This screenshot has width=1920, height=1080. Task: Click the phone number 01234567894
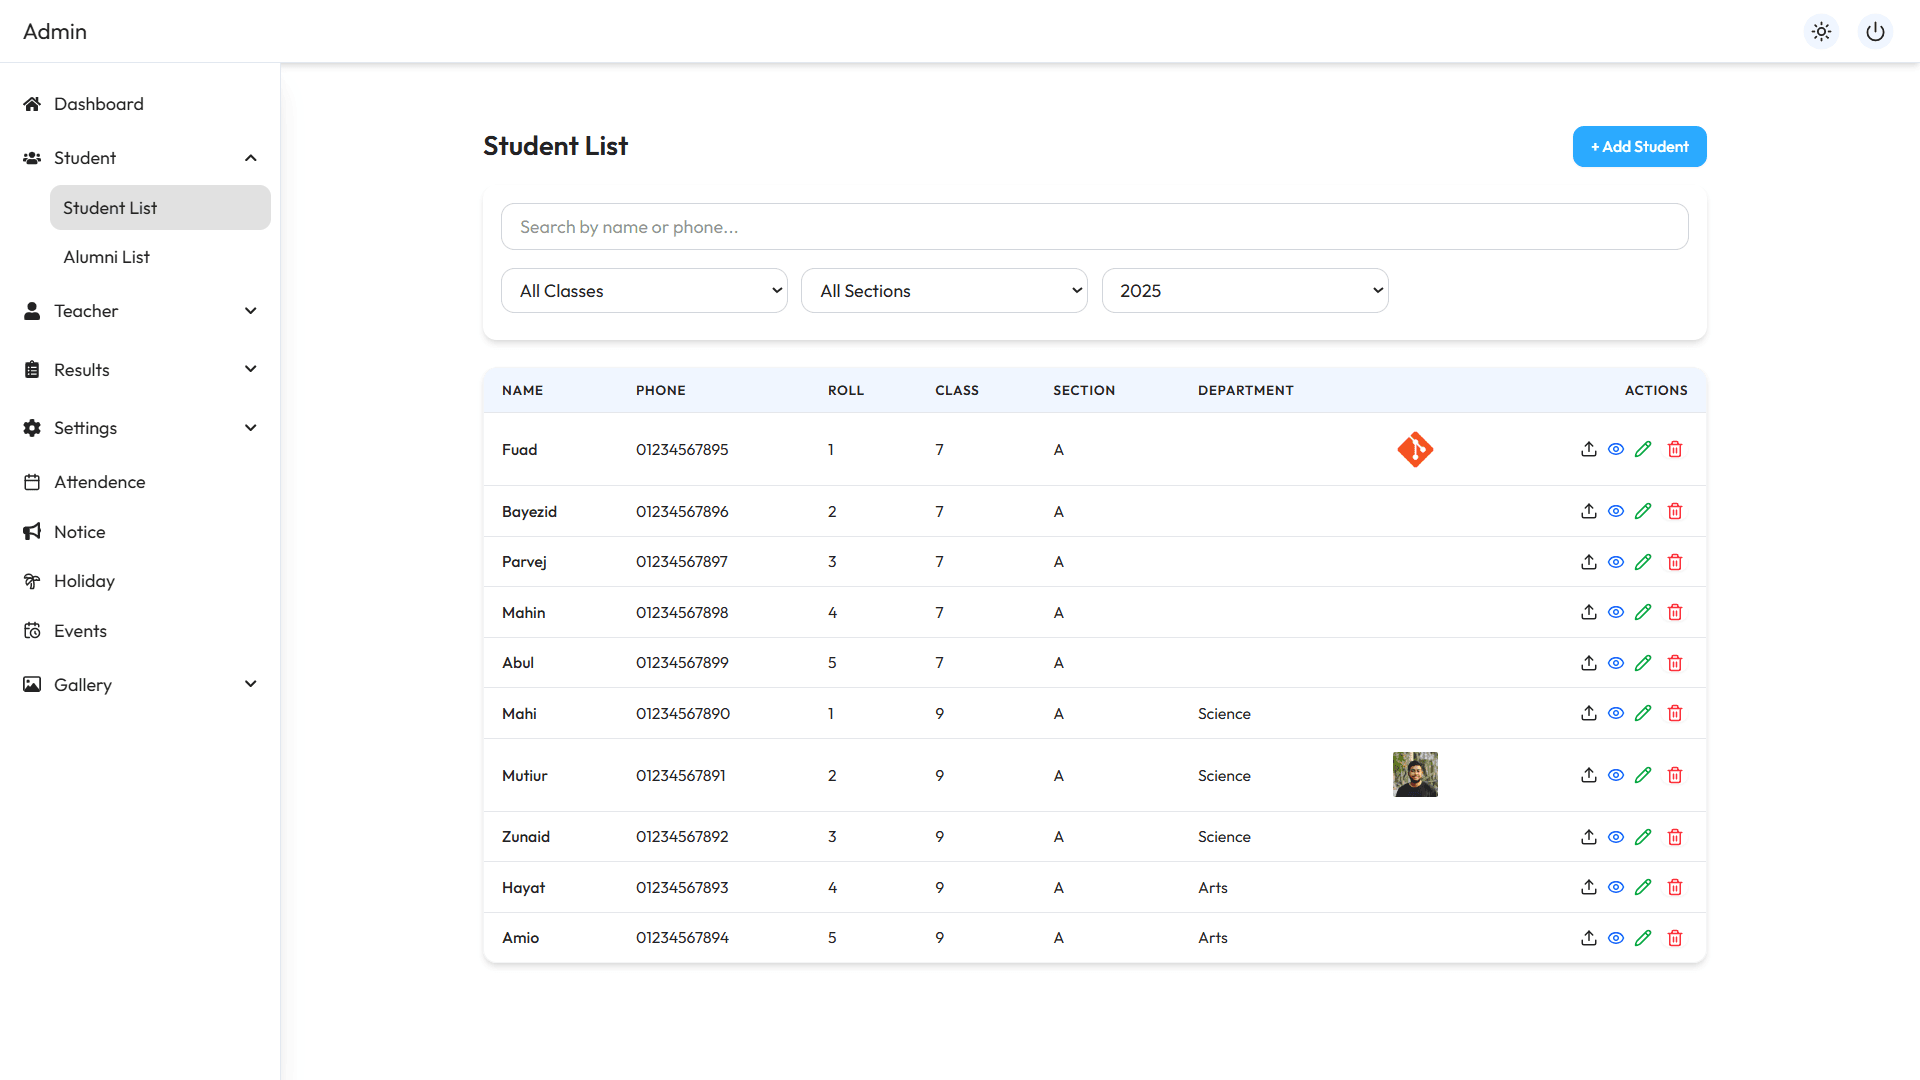pos(682,938)
